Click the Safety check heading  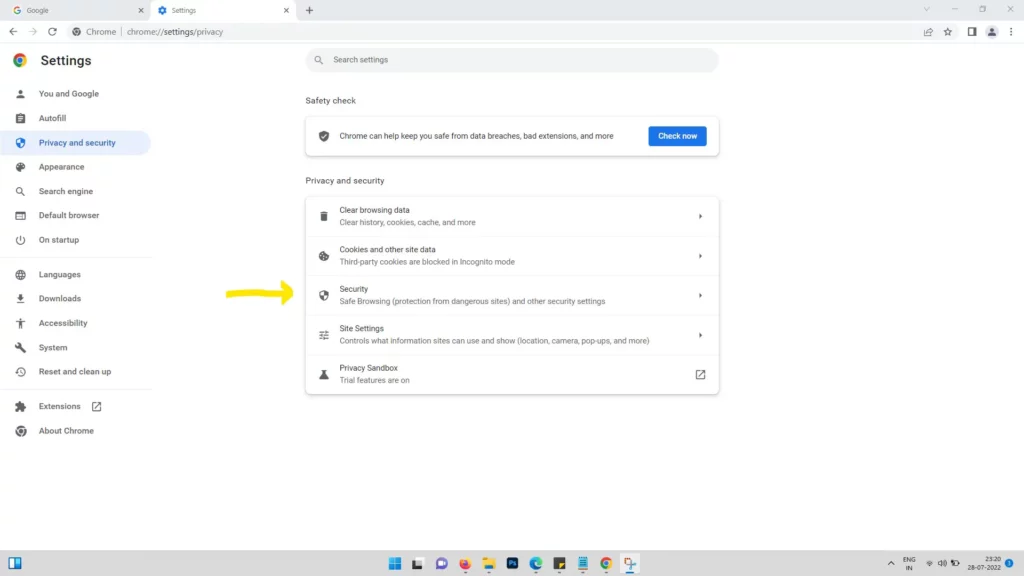pos(330,101)
